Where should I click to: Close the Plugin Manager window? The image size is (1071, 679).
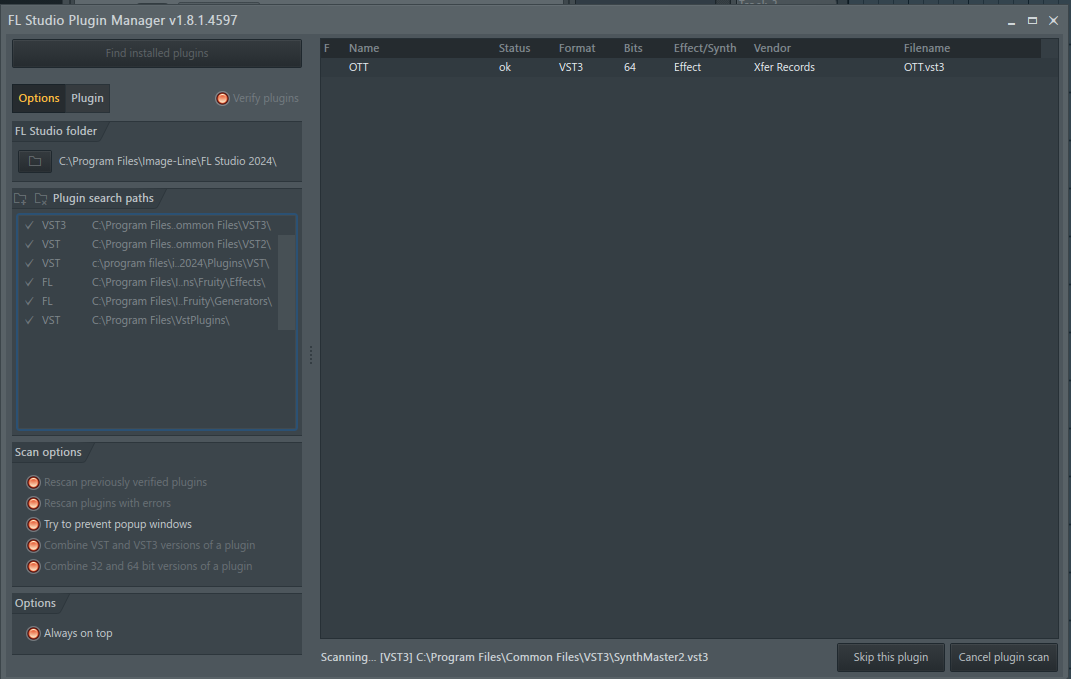click(x=1053, y=21)
